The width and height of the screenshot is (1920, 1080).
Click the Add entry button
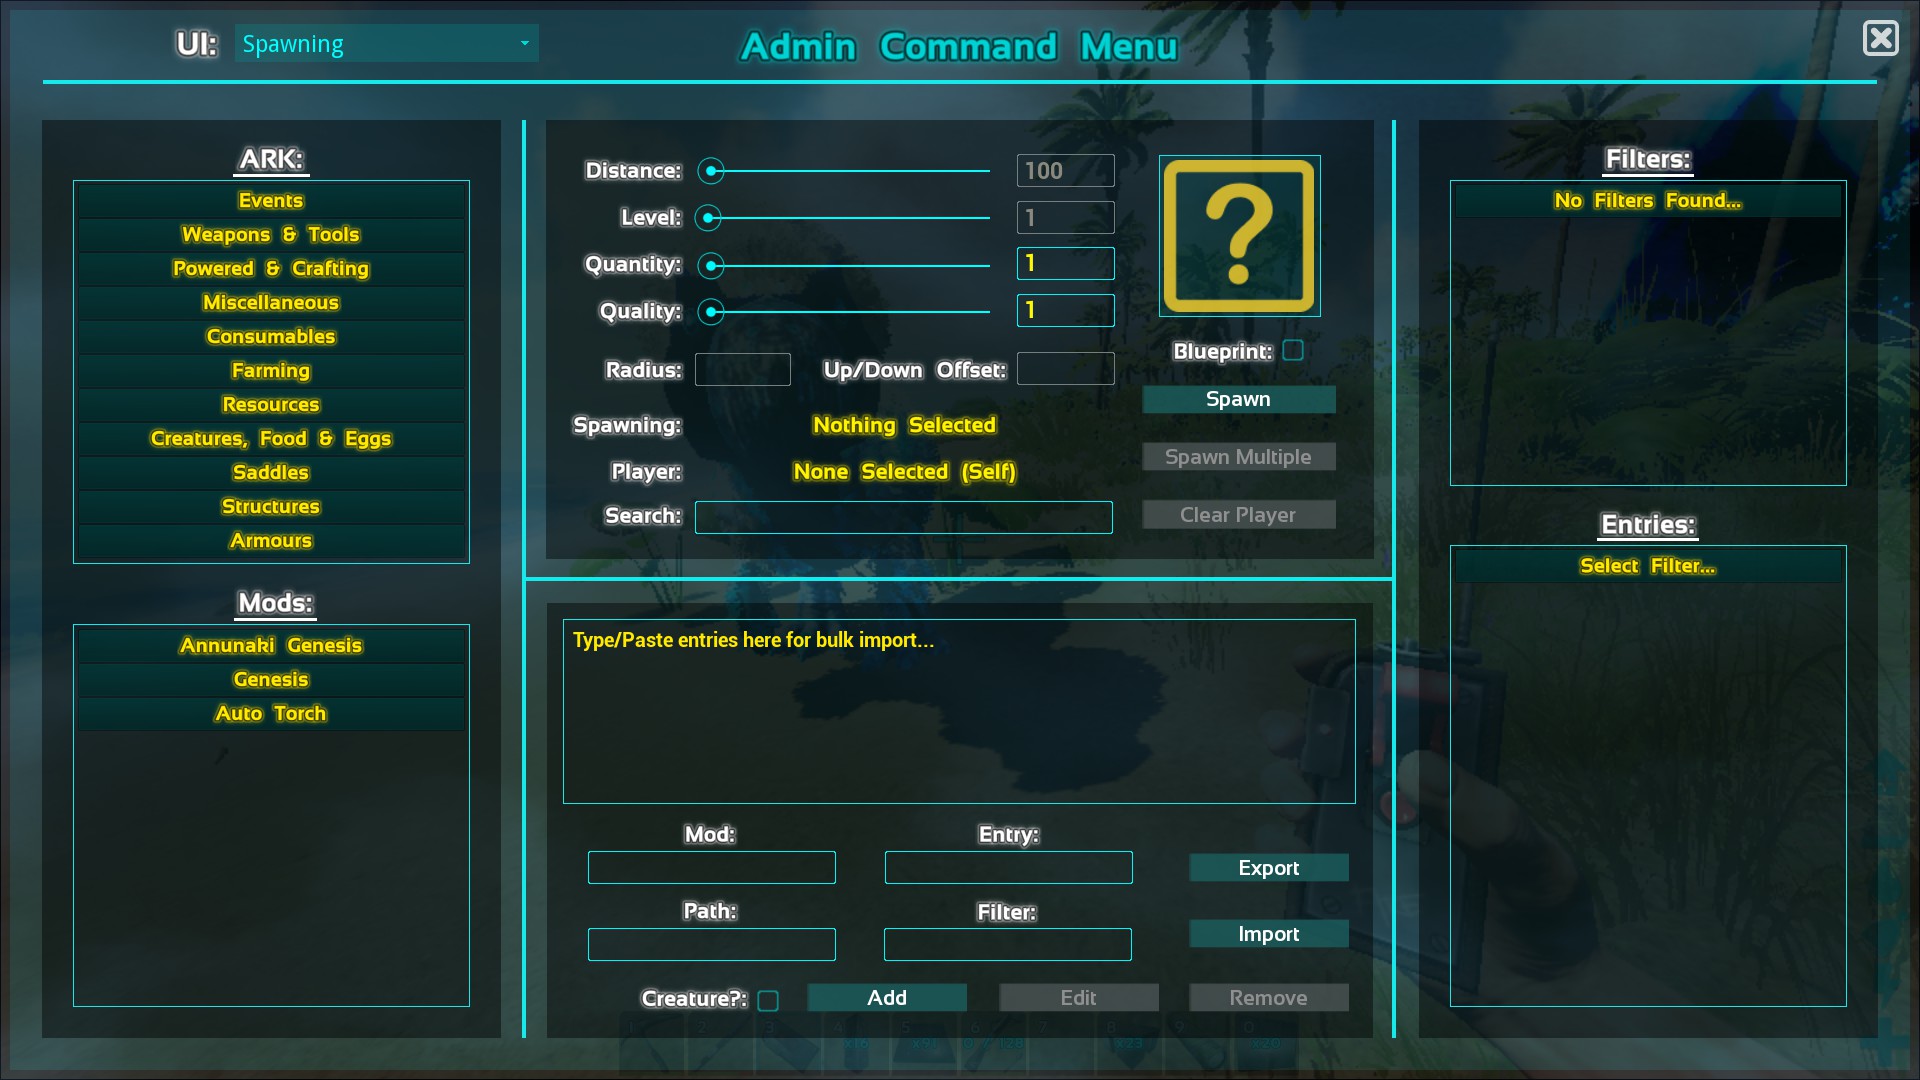885,997
